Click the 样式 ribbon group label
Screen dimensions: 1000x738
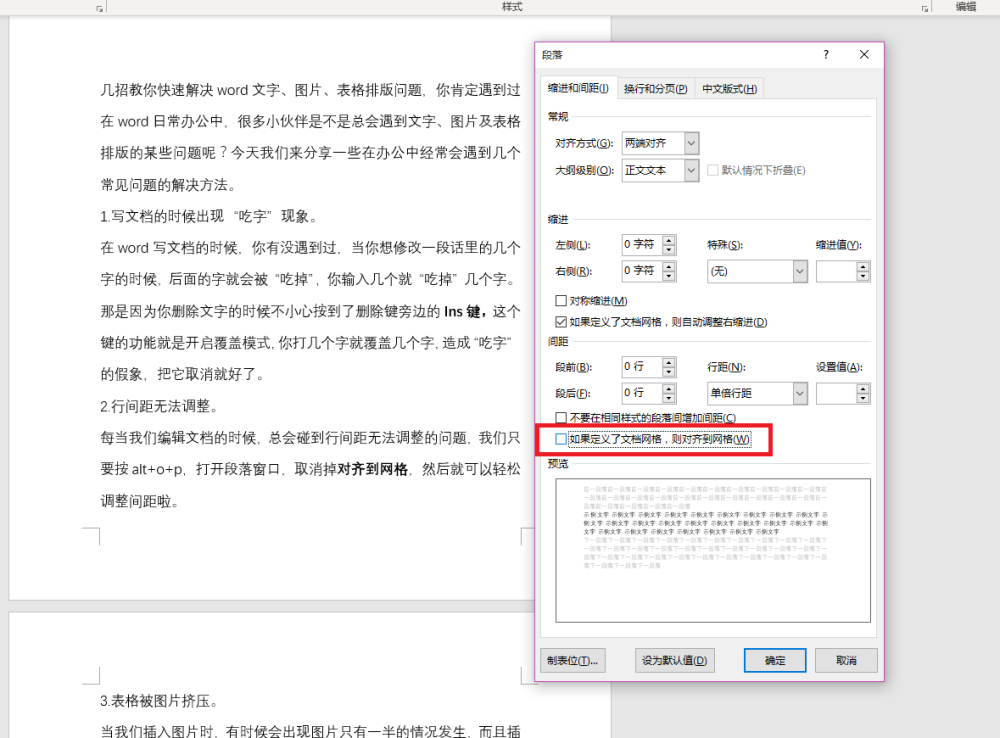512,6
